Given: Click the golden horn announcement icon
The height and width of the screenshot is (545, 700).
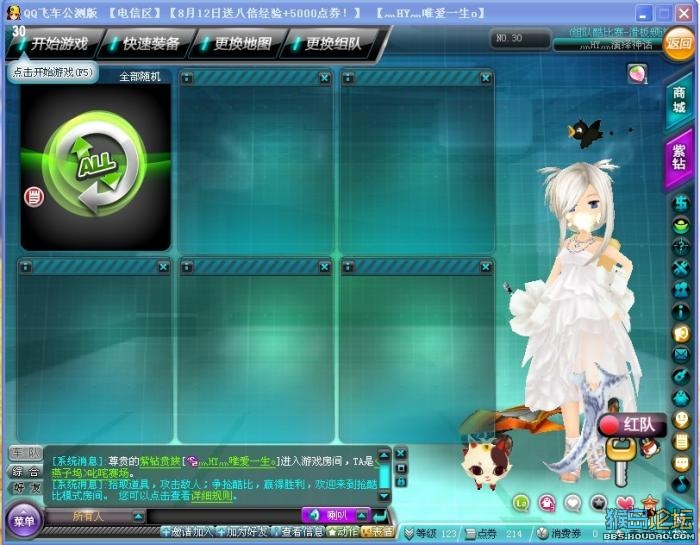Looking at the screenshot, I should tap(681, 333).
